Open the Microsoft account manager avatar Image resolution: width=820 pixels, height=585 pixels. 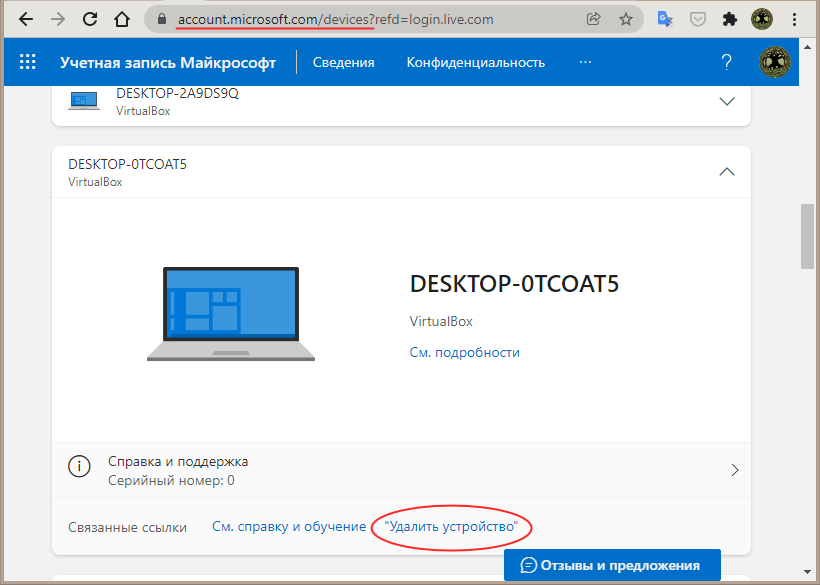pyautogui.click(x=775, y=62)
